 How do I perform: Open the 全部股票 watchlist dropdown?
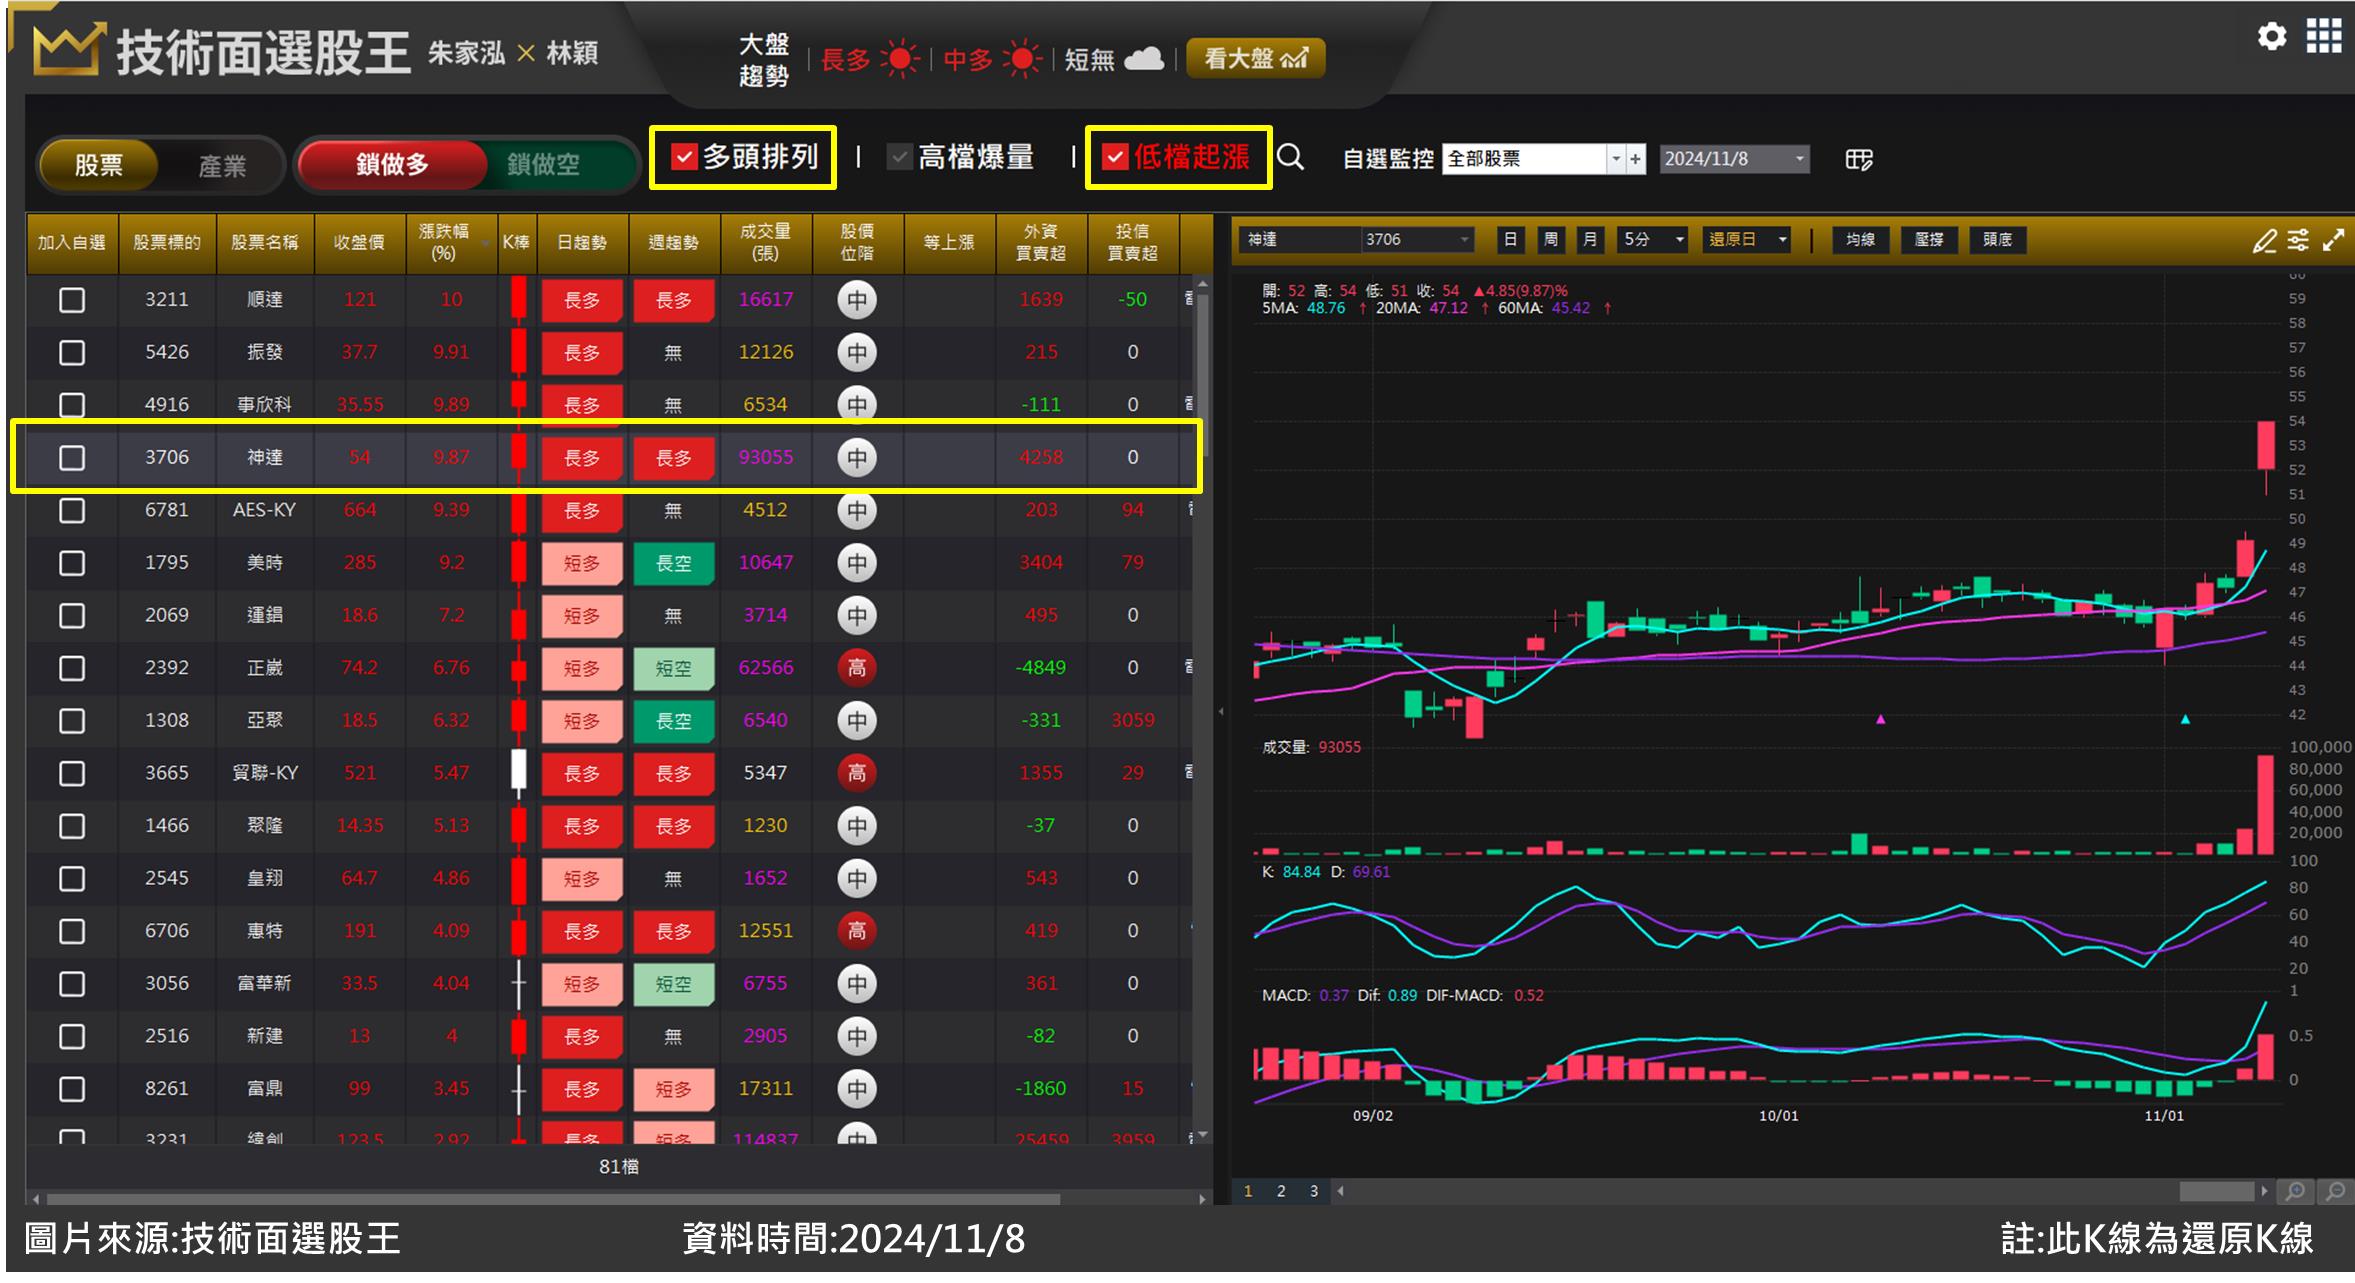[1615, 159]
